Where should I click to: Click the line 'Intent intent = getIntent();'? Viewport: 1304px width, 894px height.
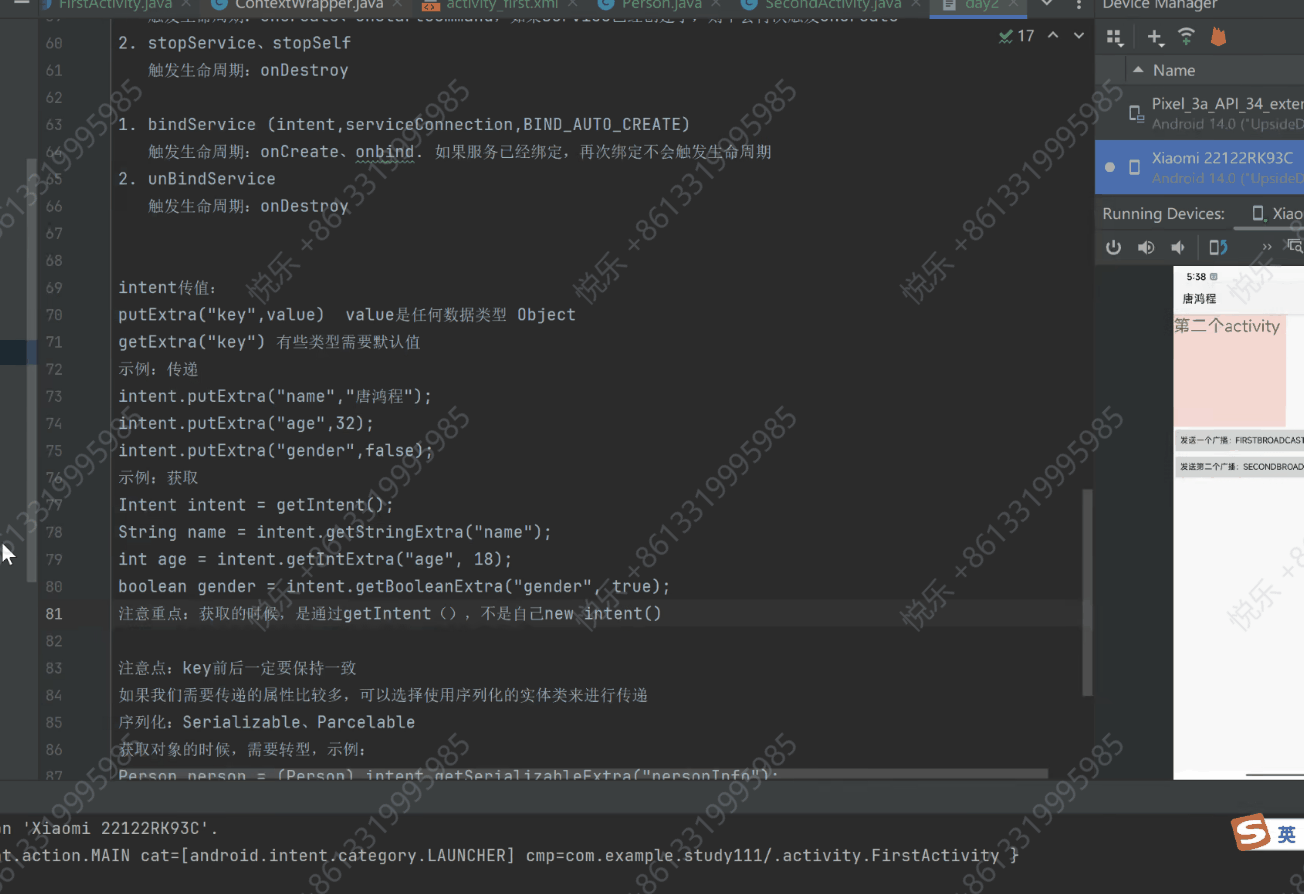pos(256,505)
